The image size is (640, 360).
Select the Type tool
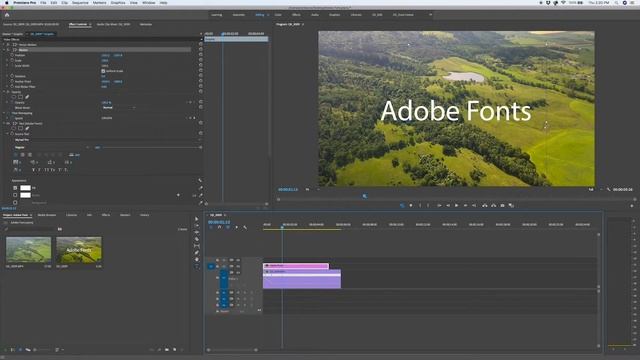(x=197, y=266)
